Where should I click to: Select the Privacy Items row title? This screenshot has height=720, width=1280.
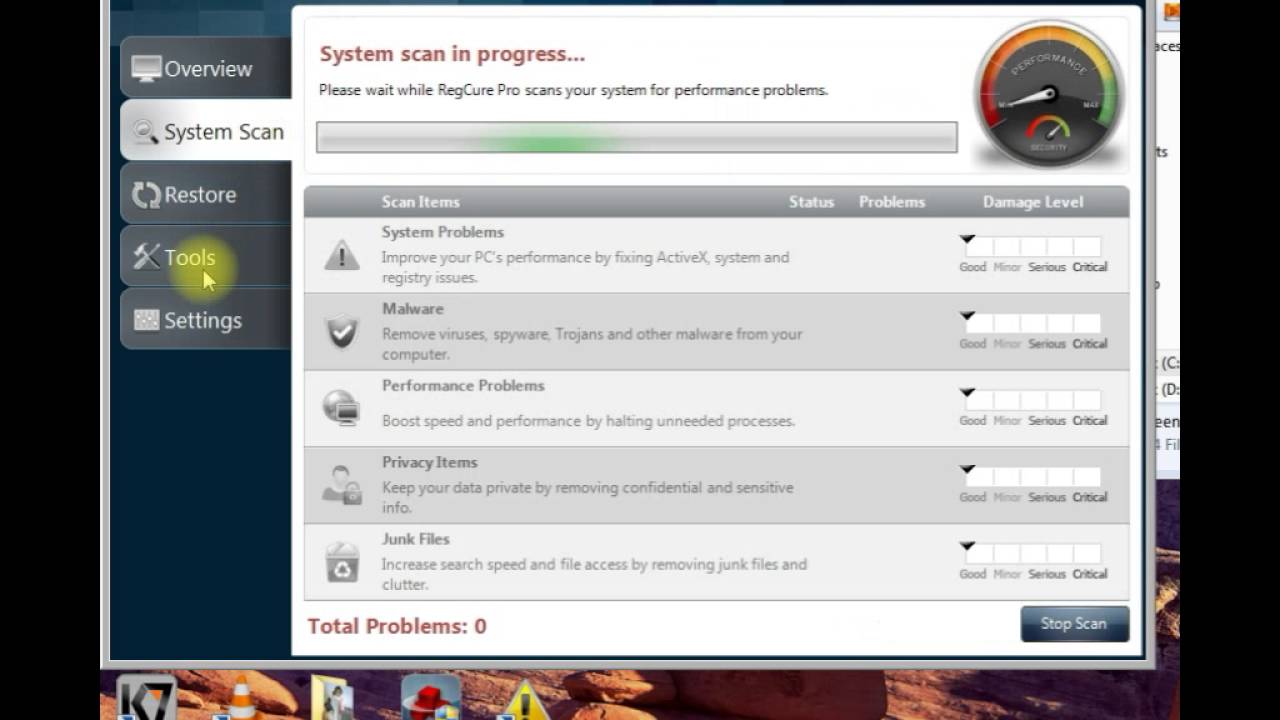click(429, 462)
